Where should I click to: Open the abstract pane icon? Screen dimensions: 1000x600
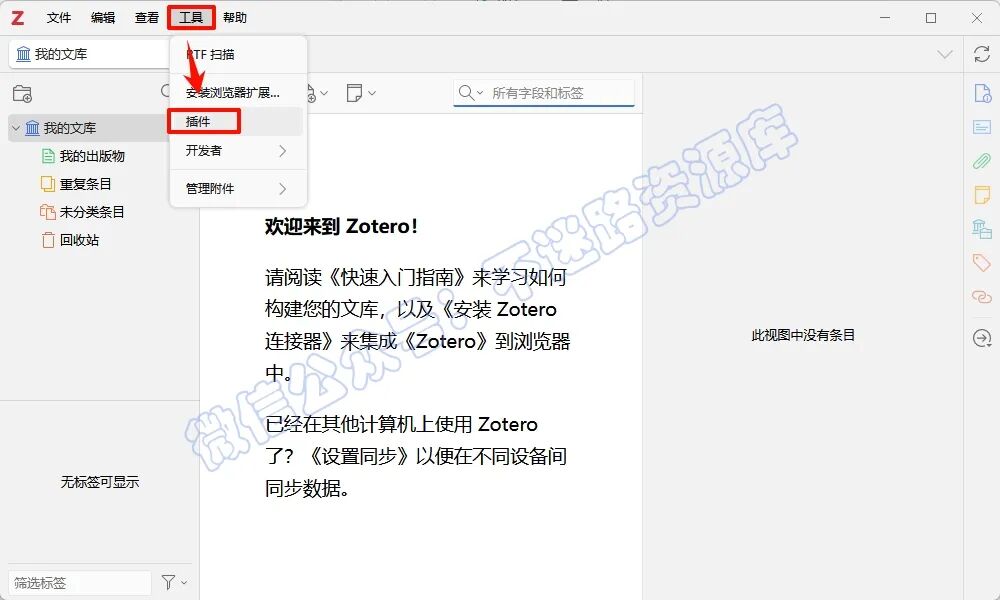click(x=982, y=127)
